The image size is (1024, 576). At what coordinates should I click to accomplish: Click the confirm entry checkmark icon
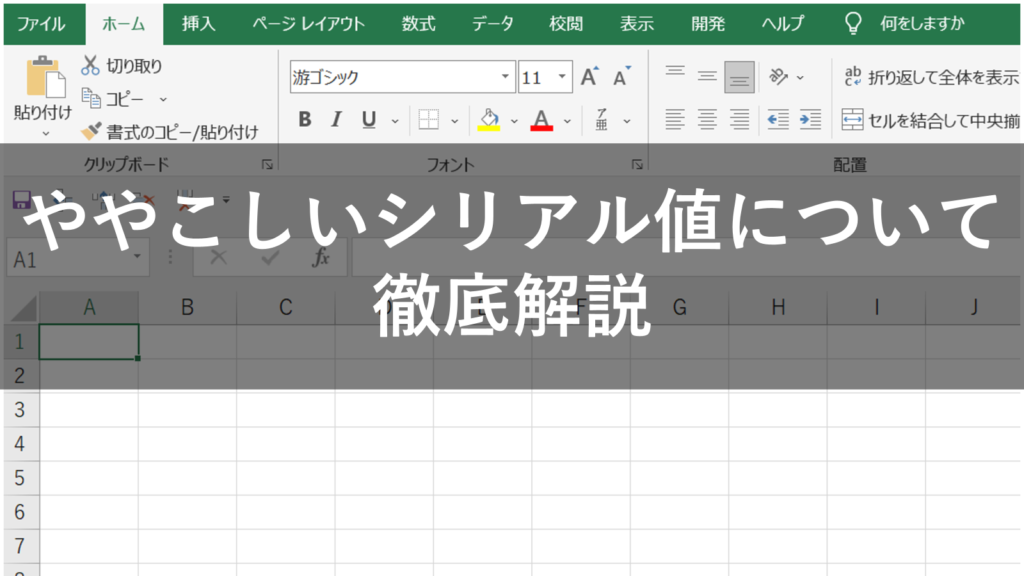click(270, 258)
